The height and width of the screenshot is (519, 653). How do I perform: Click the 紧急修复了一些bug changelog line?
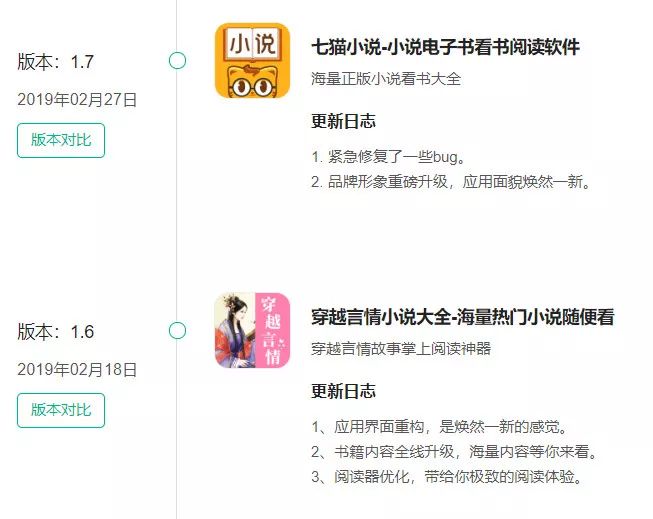tap(388, 157)
